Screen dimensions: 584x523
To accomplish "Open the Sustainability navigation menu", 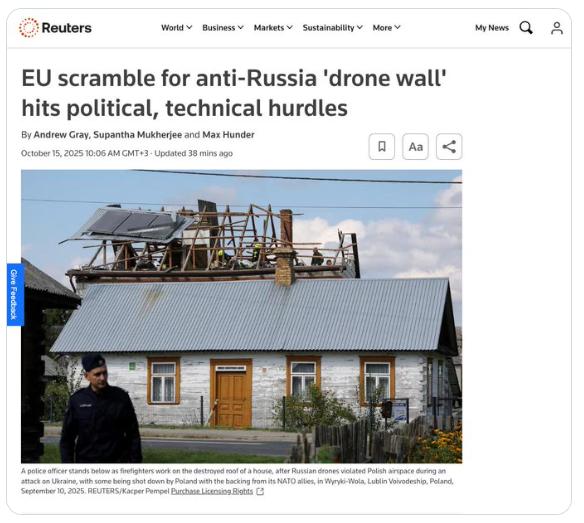I will (333, 28).
